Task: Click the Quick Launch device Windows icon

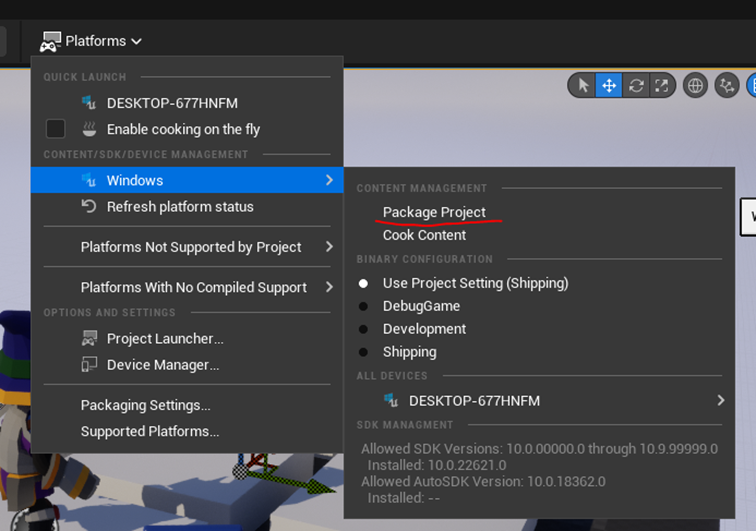Action: pyautogui.click(x=89, y=103)
